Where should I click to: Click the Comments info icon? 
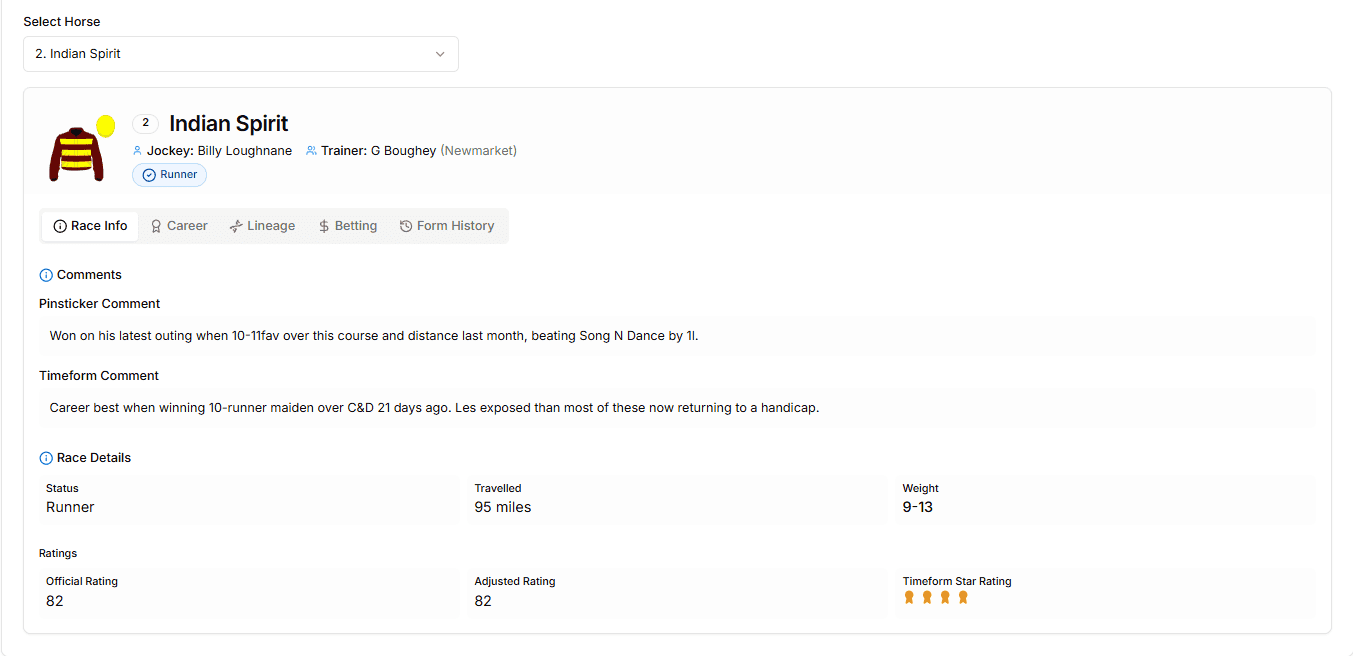tap(46, 275)
